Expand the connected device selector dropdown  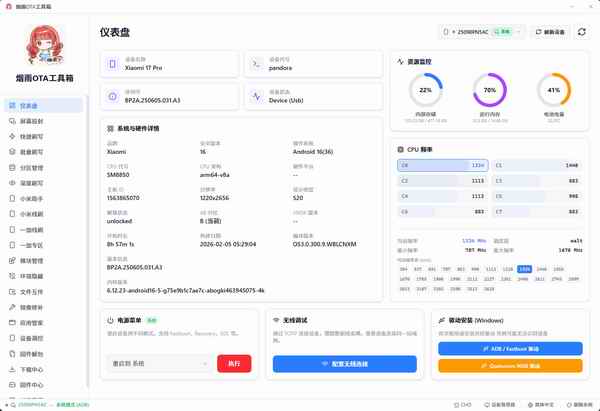(482, 32)
